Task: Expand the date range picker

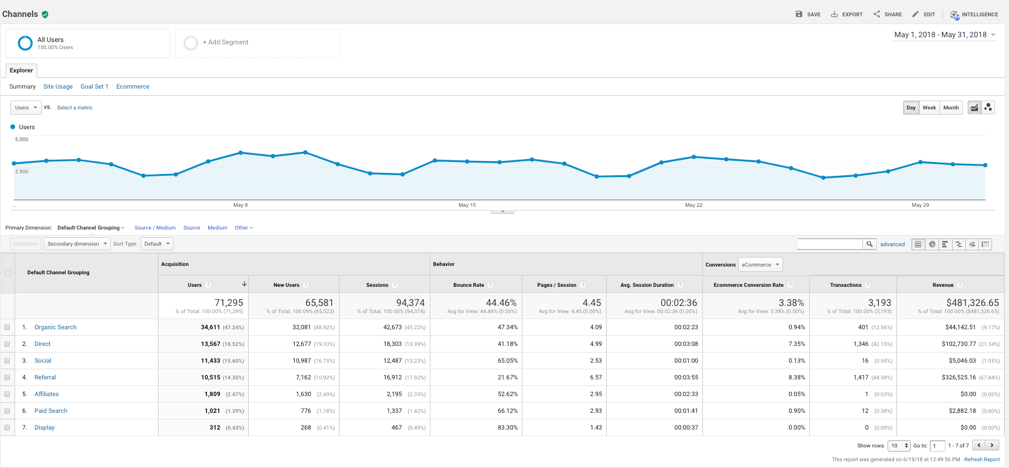Action: (945, 35)
